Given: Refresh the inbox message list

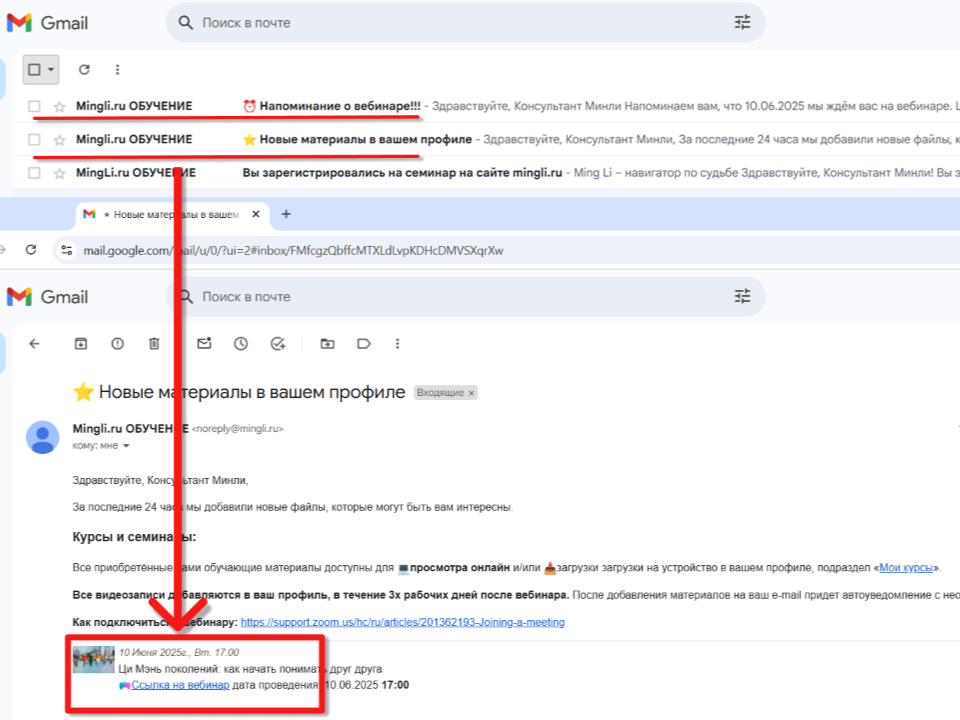Looking at the screenshot, I should click(84, 70).
